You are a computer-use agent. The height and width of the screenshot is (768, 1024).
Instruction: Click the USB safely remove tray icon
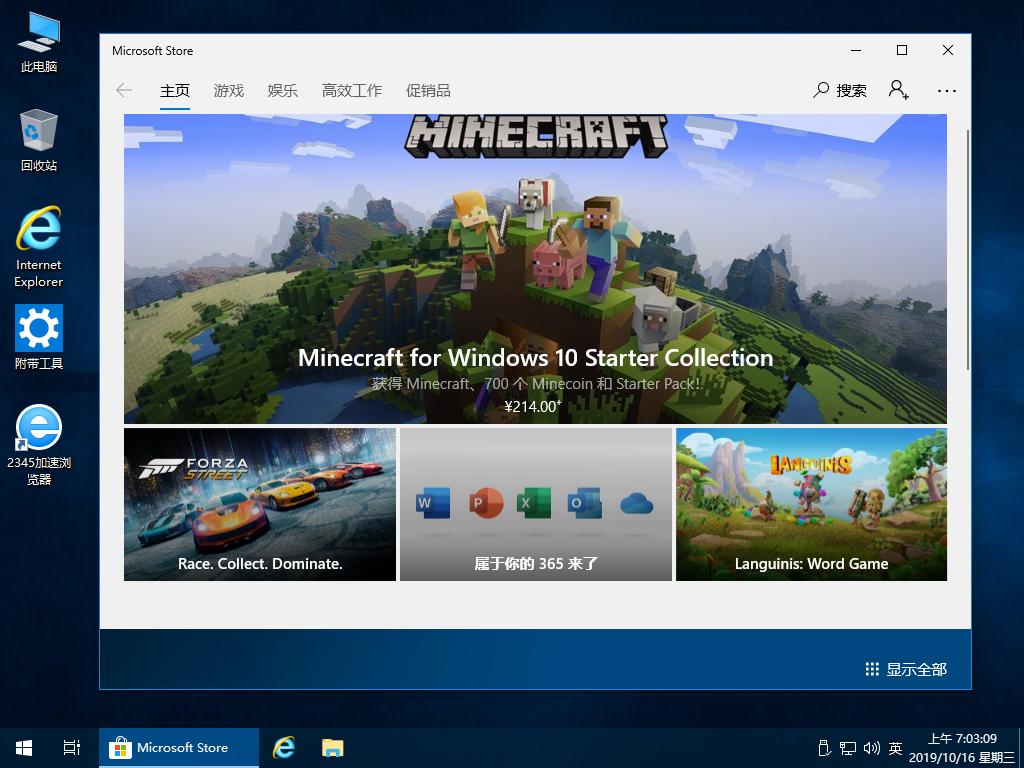(824, 748)
